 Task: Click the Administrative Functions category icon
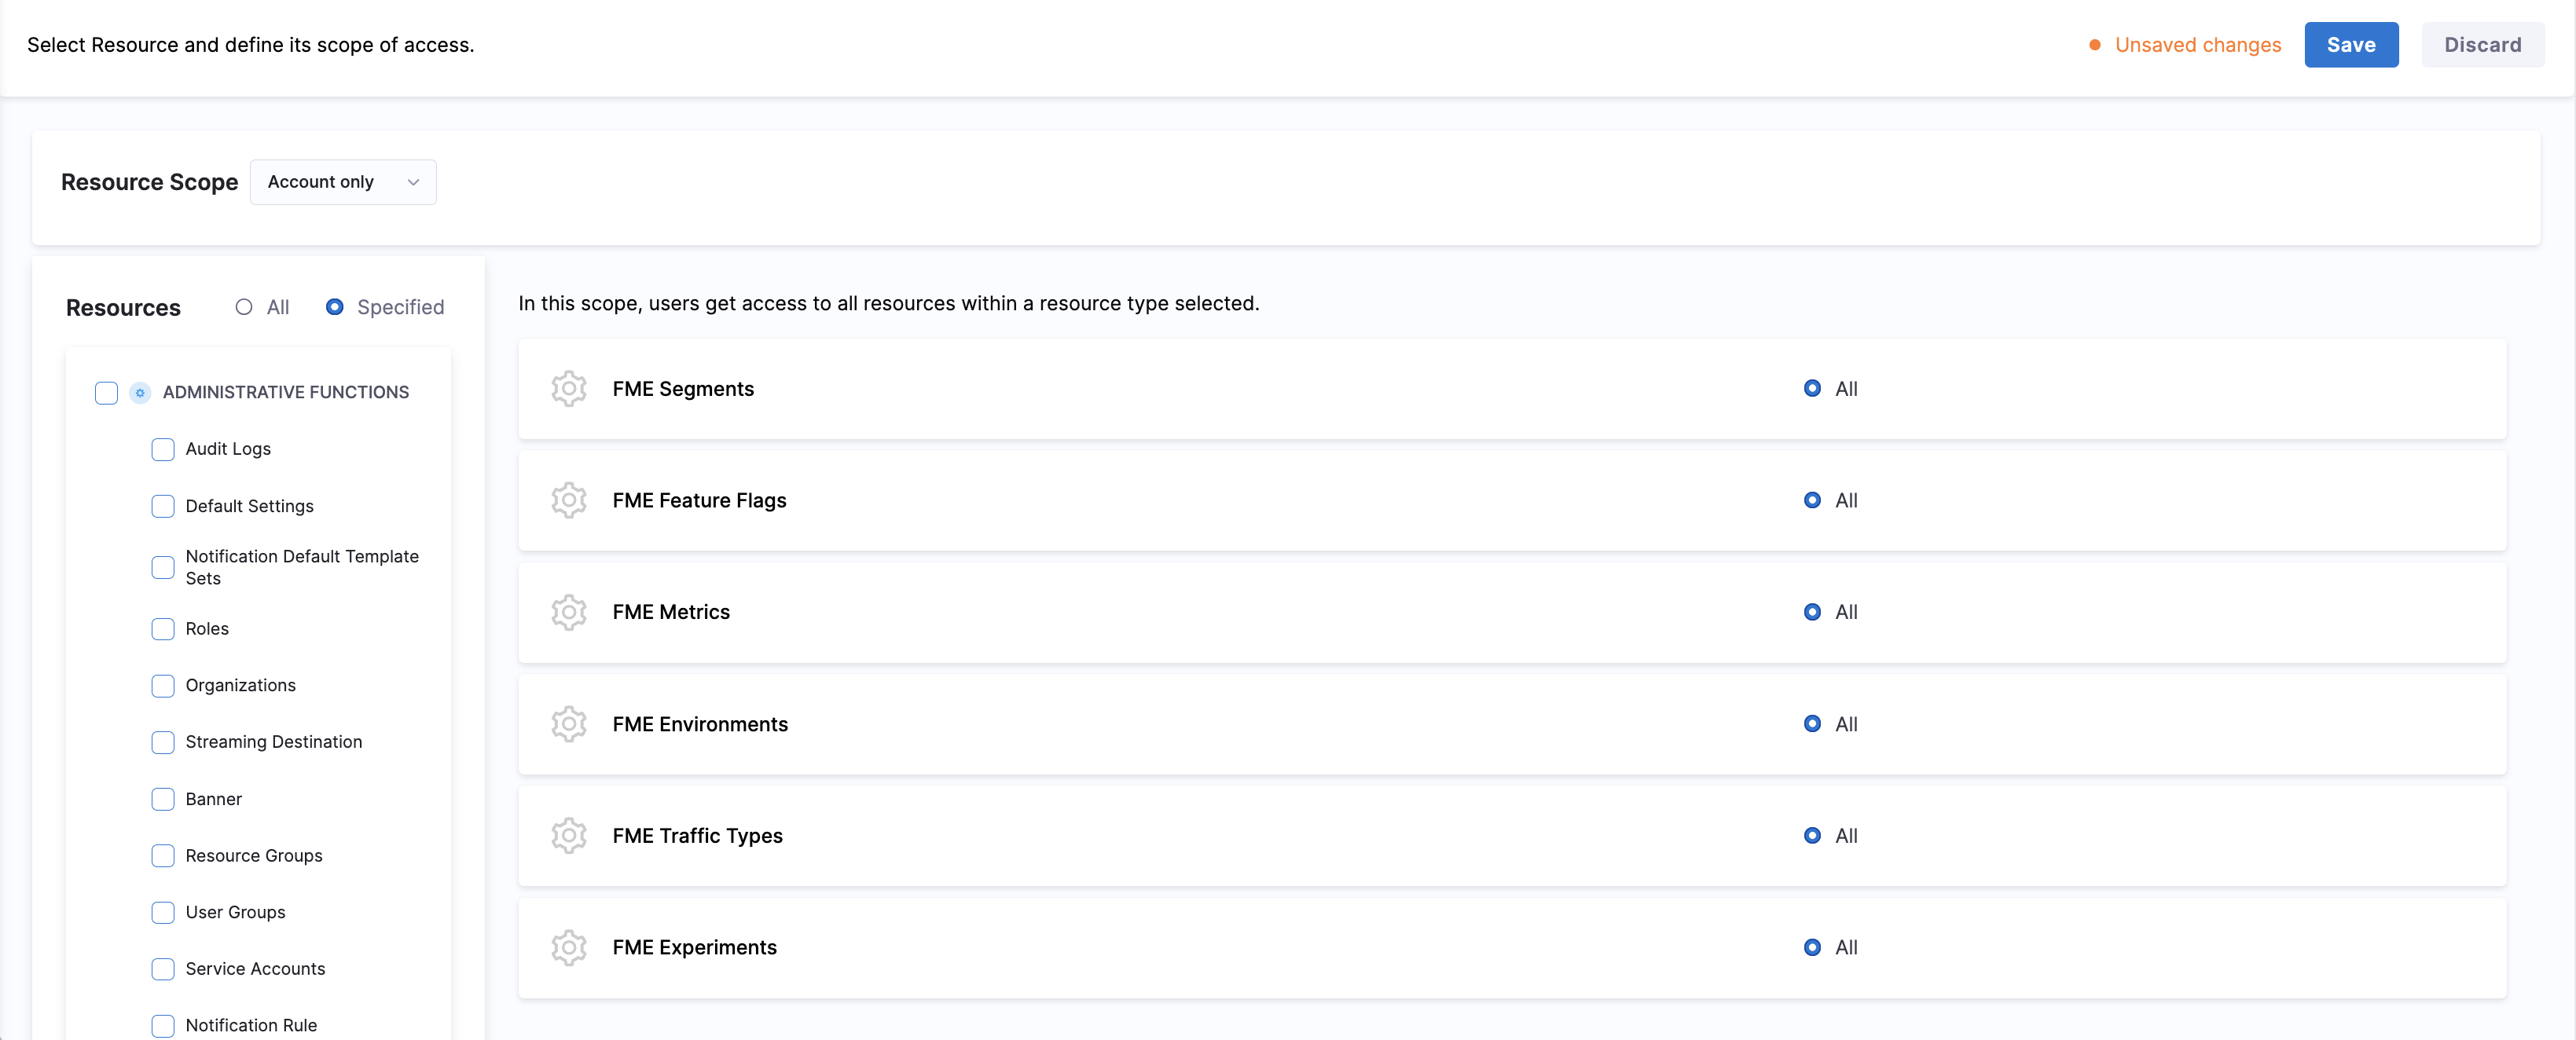point(140,392)
